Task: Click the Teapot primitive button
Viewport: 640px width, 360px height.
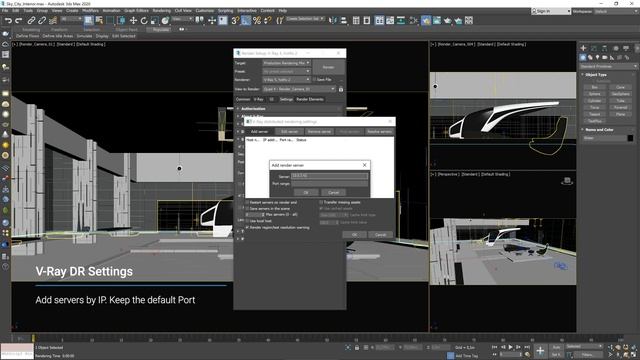Action: tap(594, 114)
